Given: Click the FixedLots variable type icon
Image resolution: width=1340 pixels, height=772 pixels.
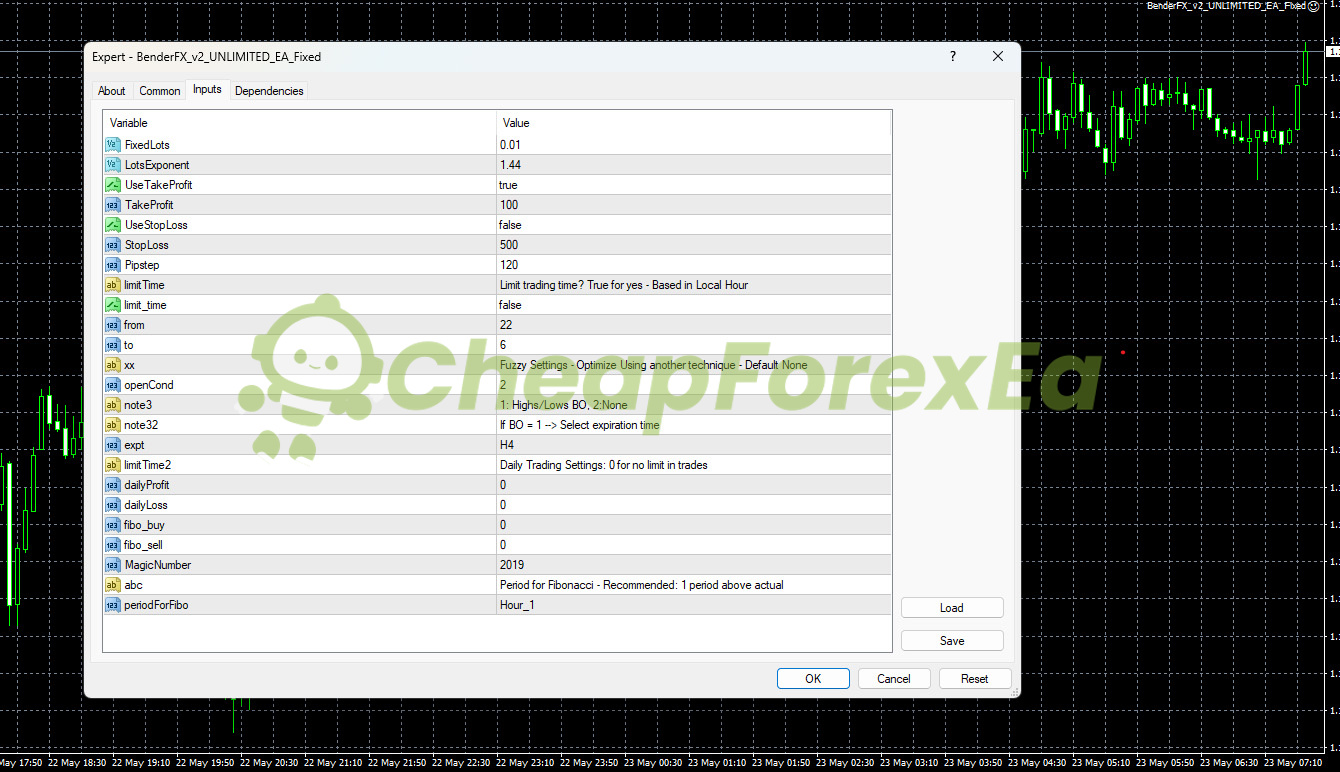Looking at the screenshot, I should [x=112, y=145].
